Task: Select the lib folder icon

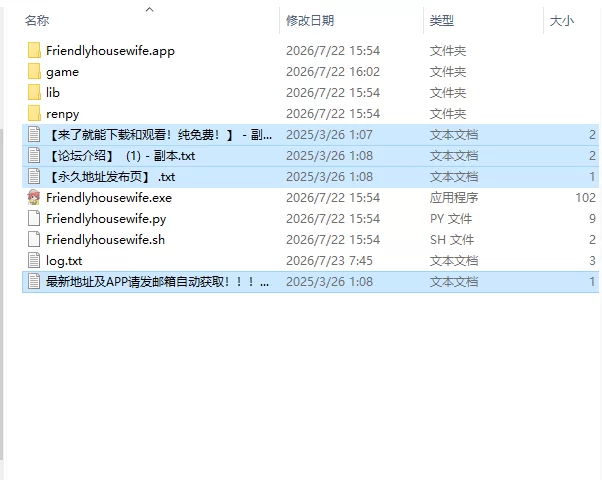Action: pyautogui.click(x=34, y=93)
